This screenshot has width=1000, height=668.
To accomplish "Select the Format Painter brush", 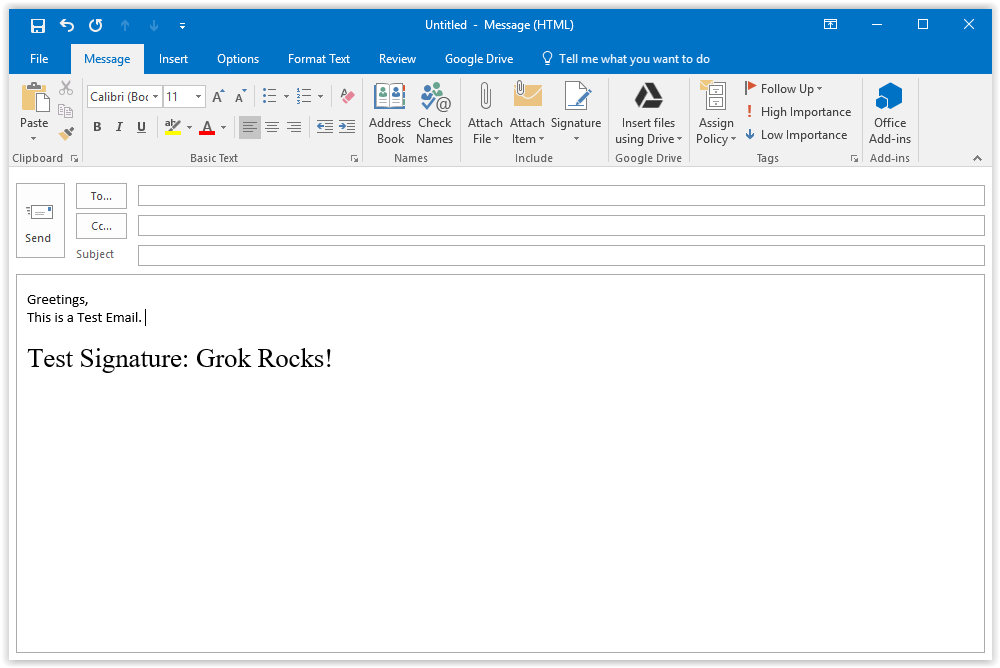I will point(66,133).
